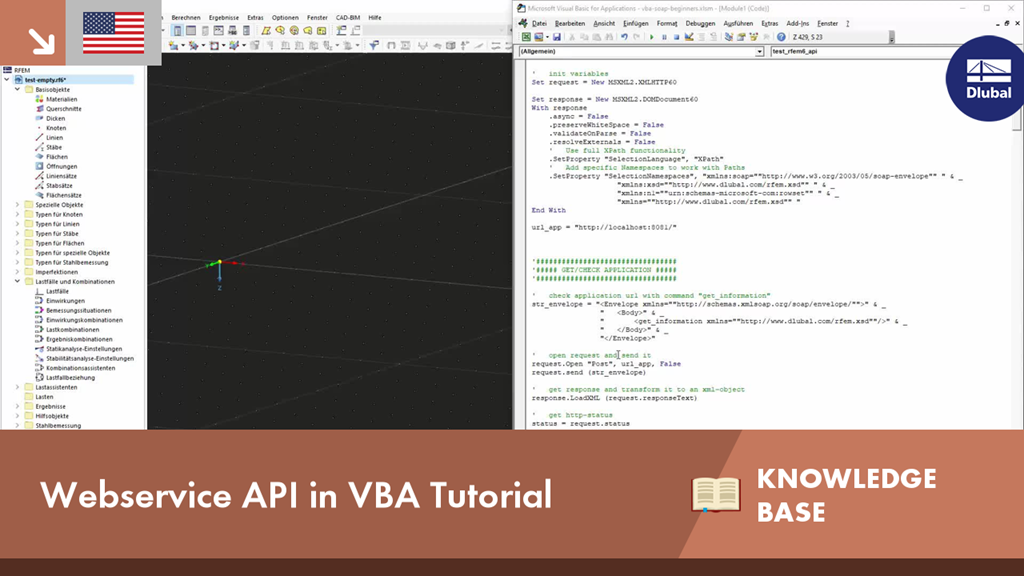
Task: Select Flächensätze in the navigator tree
Action: (64, 195)
